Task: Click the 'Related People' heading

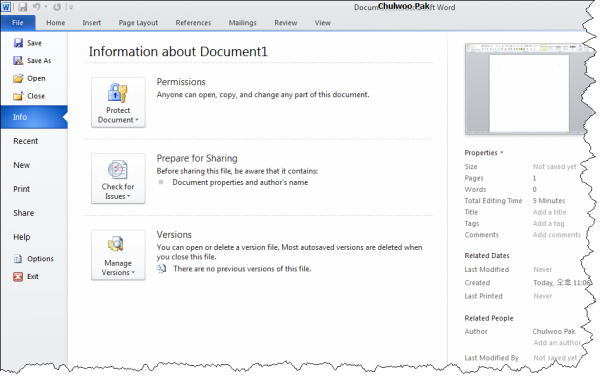Action: click(x=489, y=318)
